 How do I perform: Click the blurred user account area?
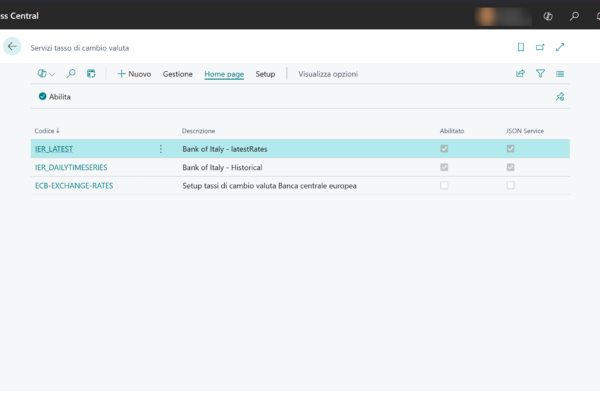click(x=503, y=16)
